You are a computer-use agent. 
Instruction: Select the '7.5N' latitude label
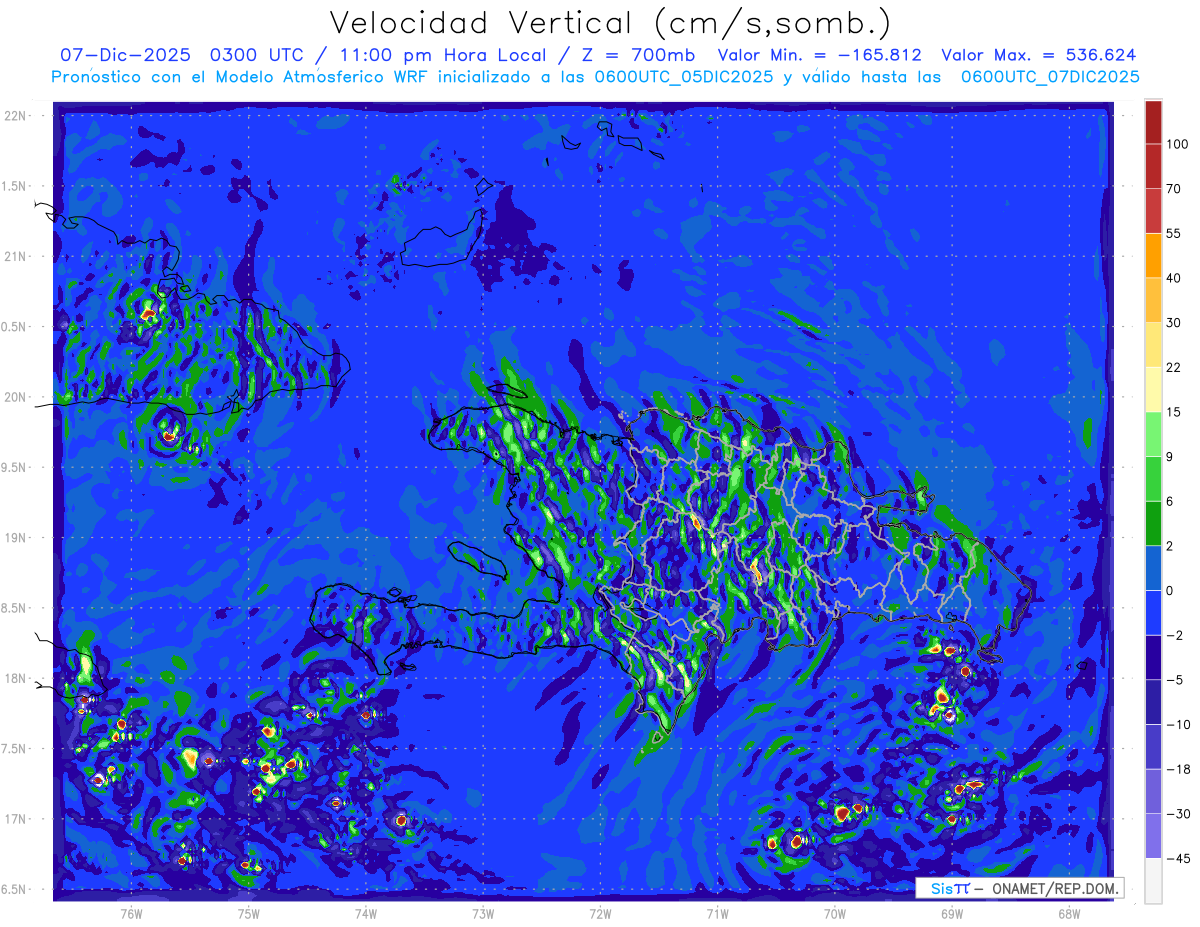16,749
